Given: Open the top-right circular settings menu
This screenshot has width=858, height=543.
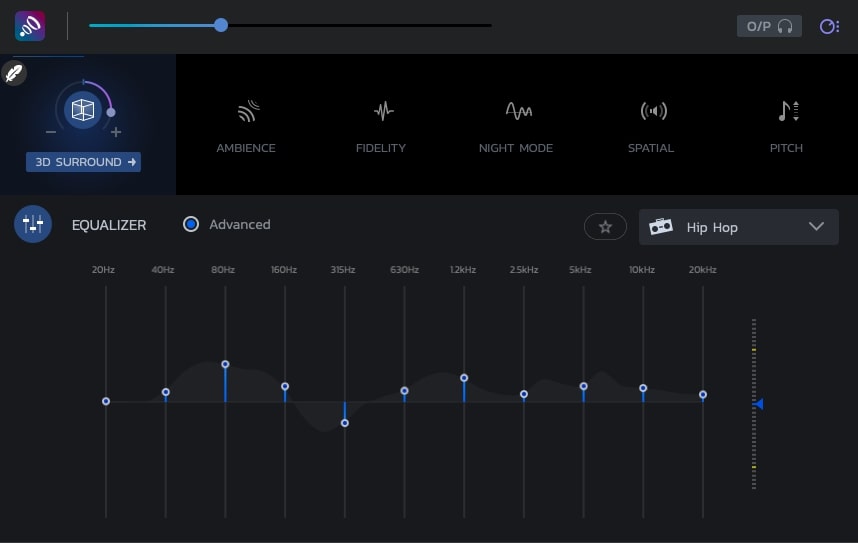Looking at the screenshot, I should (x=829, y=26).
